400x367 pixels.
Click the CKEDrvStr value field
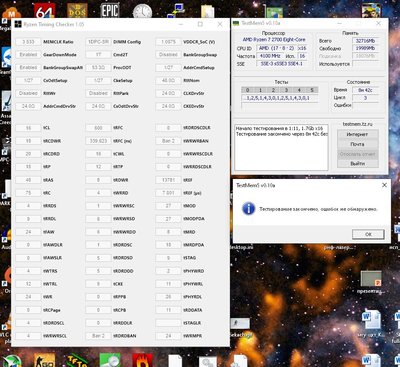(168, 106)
